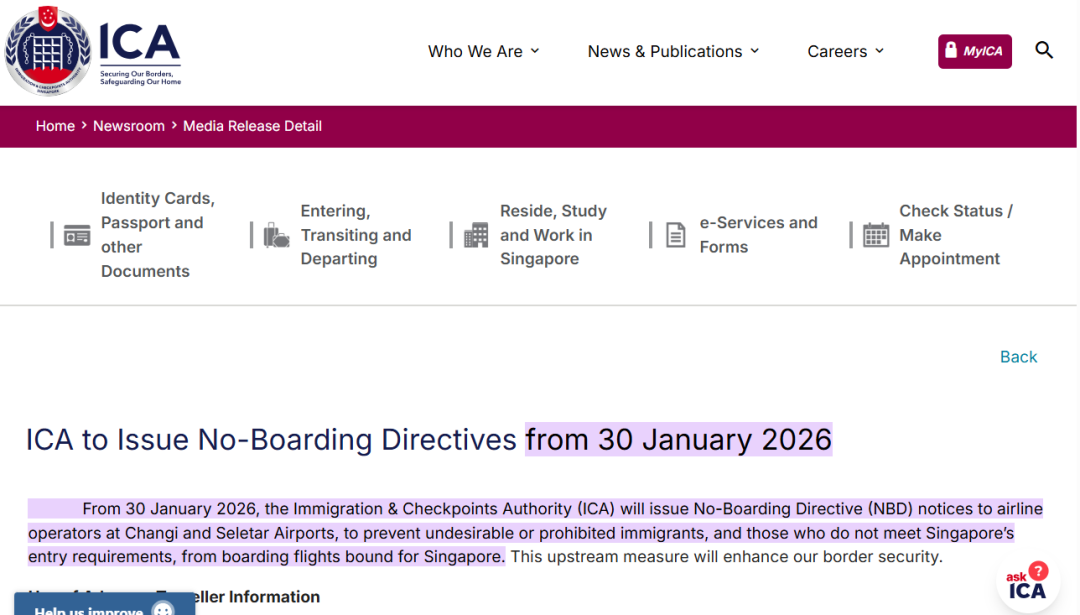
Task: Select the calendar icon for appointments
Action: pyautogui.click(x=876, y=236)
